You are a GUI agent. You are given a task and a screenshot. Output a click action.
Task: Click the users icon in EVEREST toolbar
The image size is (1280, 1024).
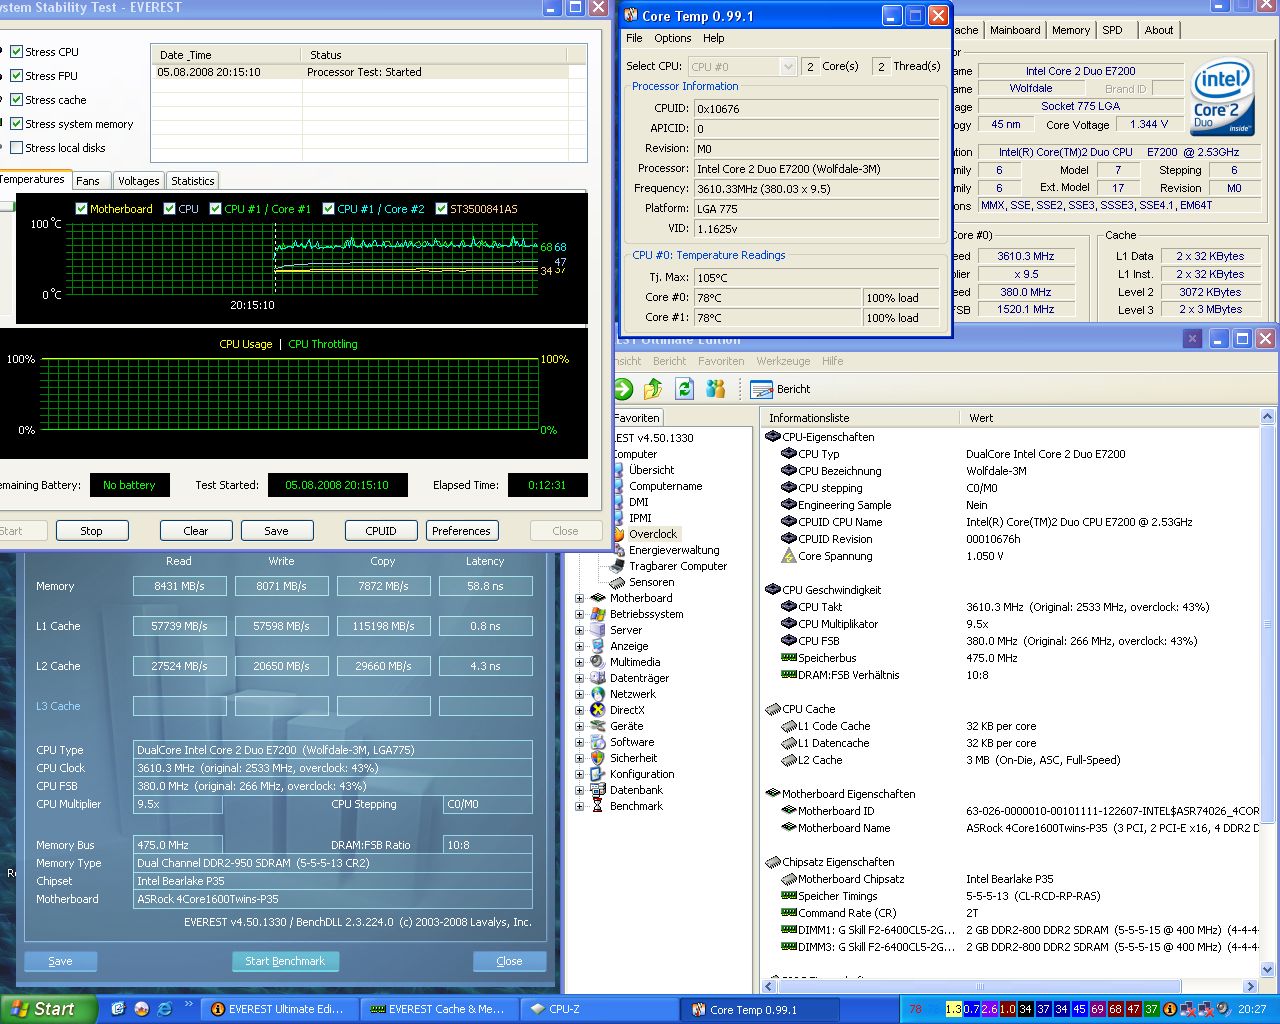click(715, 389)
